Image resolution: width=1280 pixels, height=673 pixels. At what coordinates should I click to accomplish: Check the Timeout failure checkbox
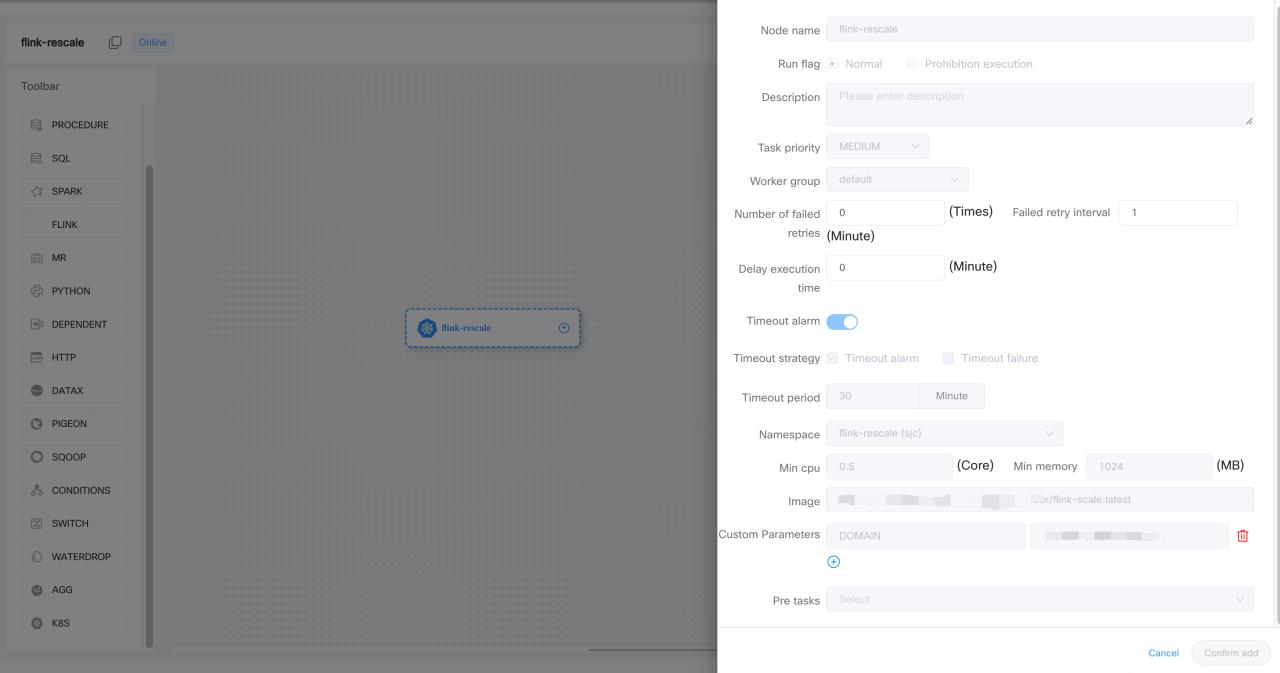948,358
